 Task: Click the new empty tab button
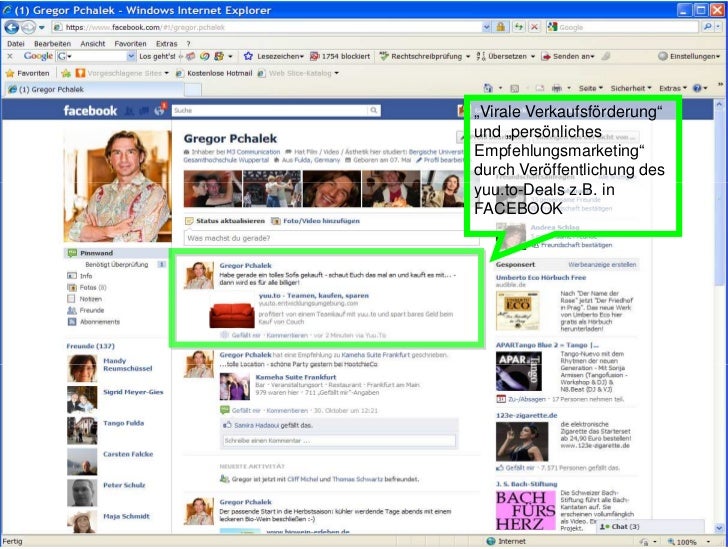pyautogui.click(x=193, y=89)
